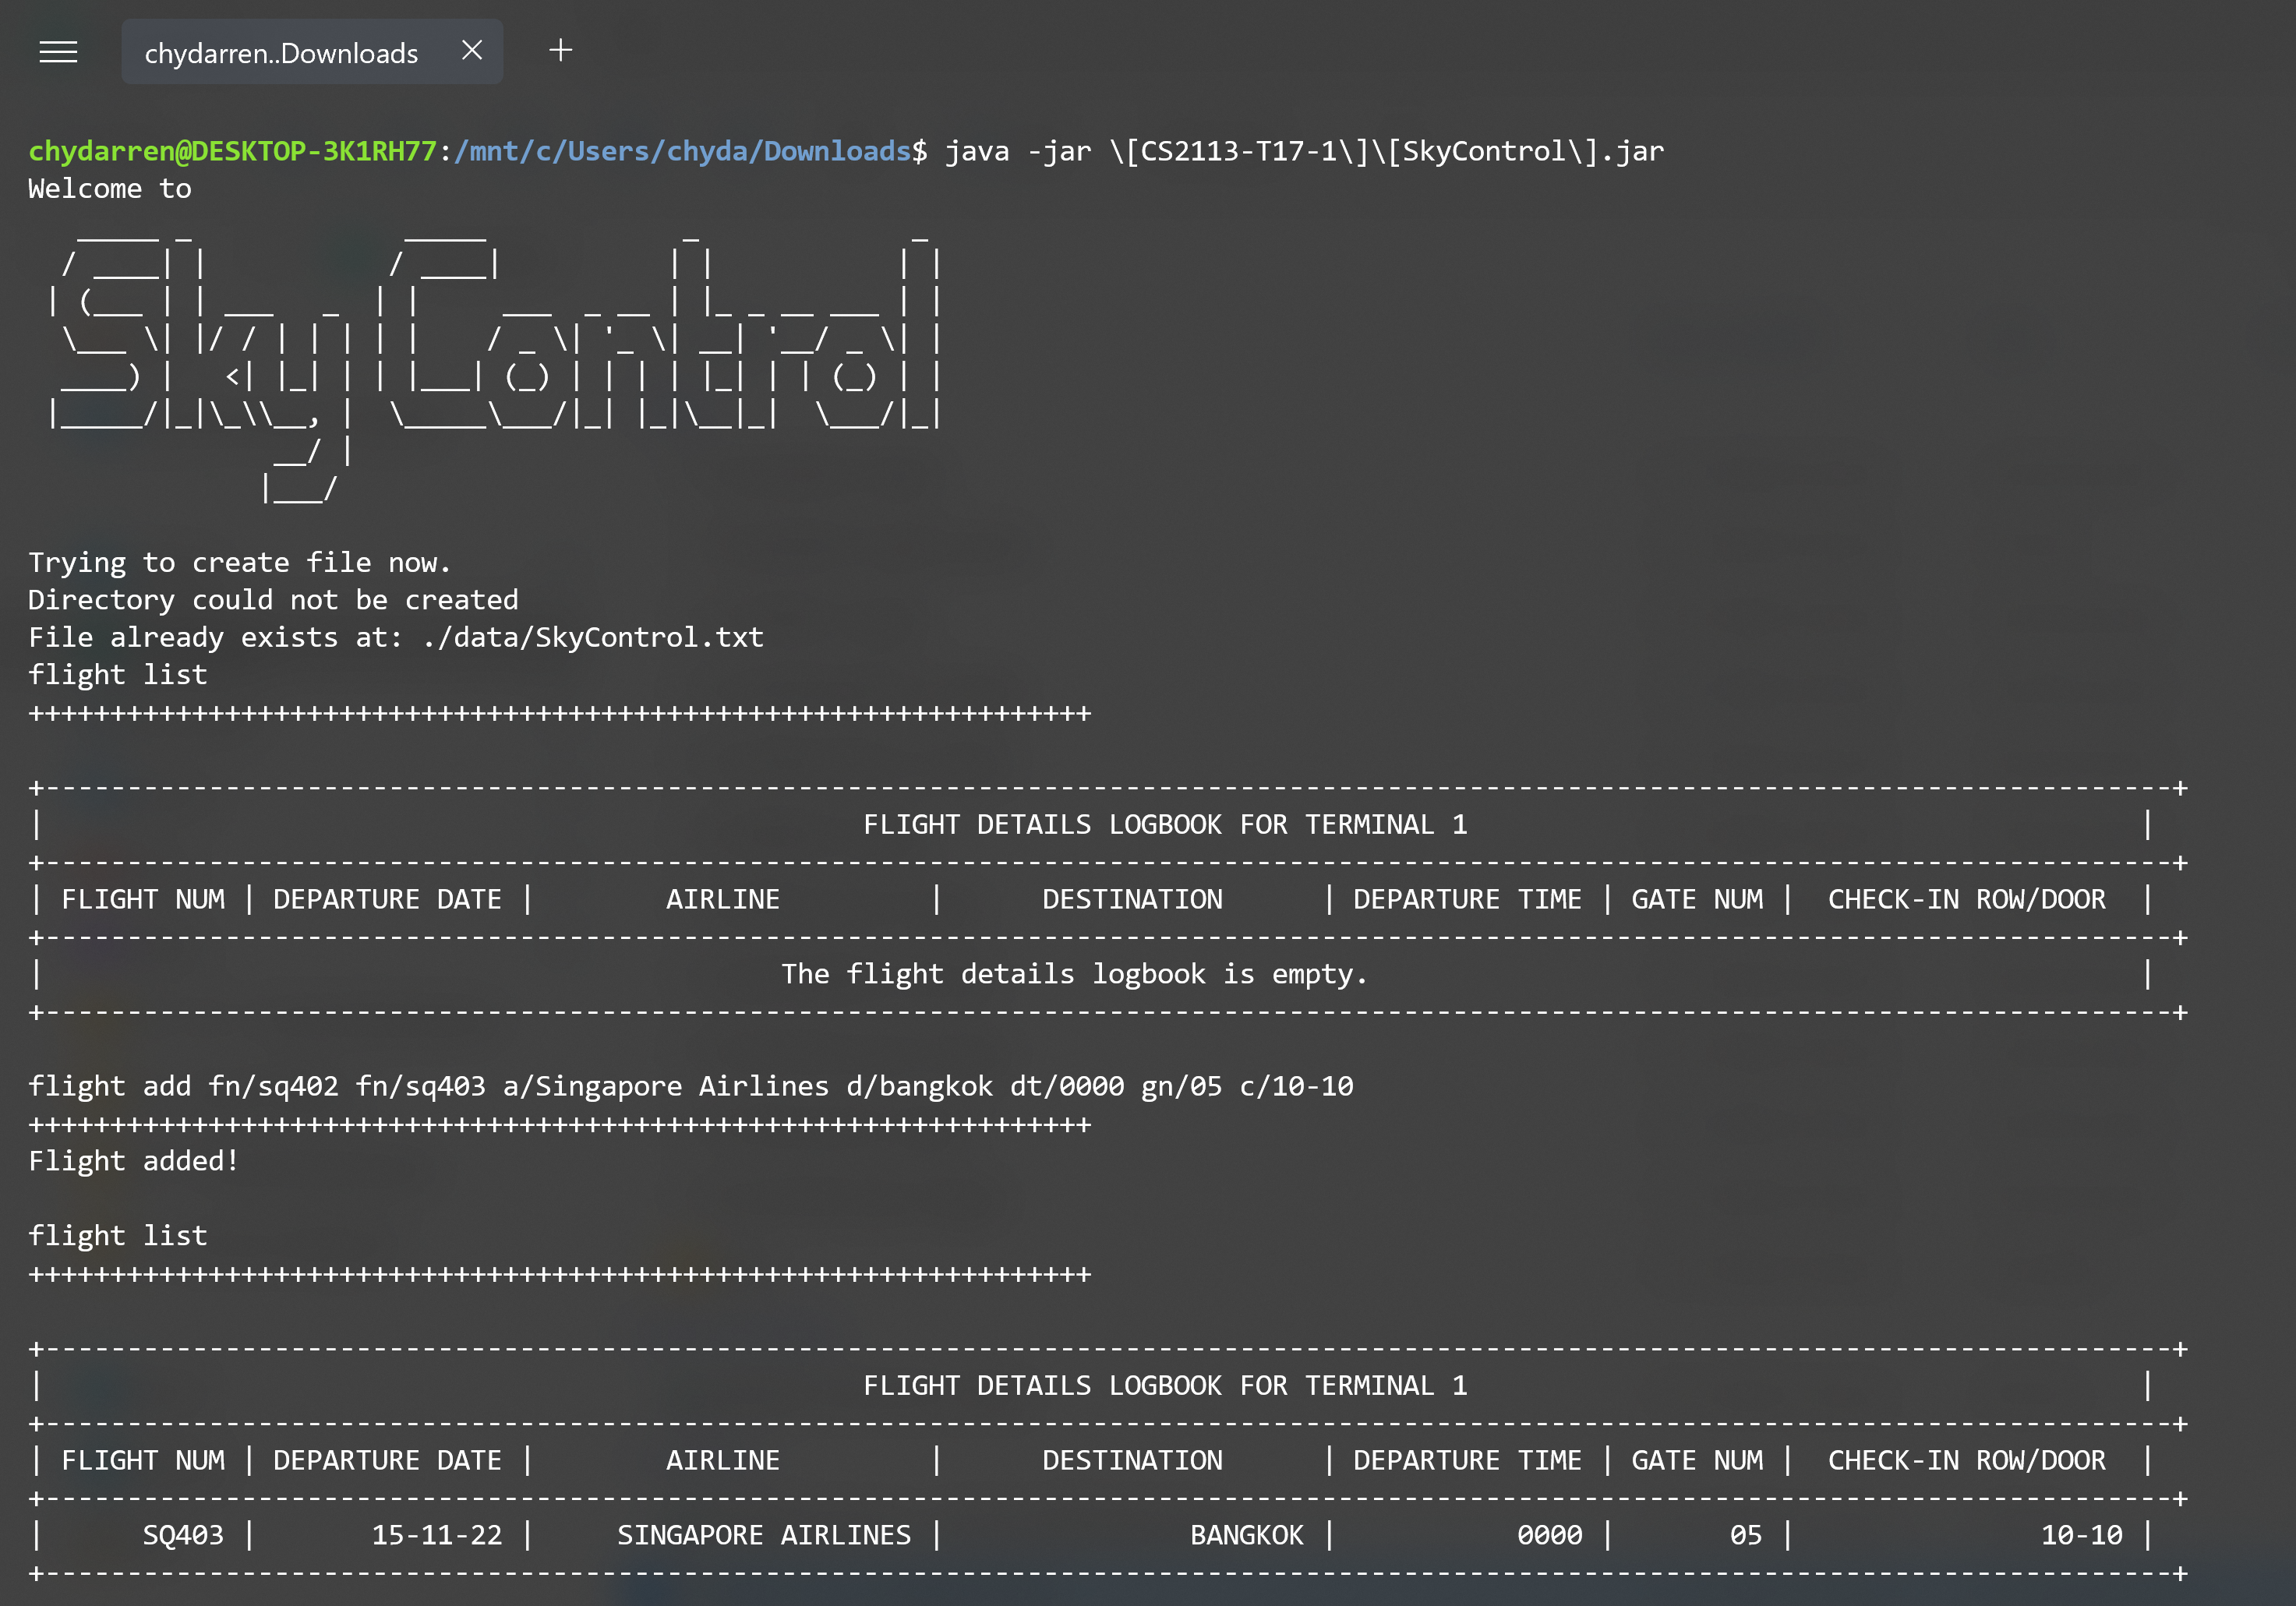Open the hamburger menu icon
This screenshot has width=2296, height=1606.
[x=58, y=52]
